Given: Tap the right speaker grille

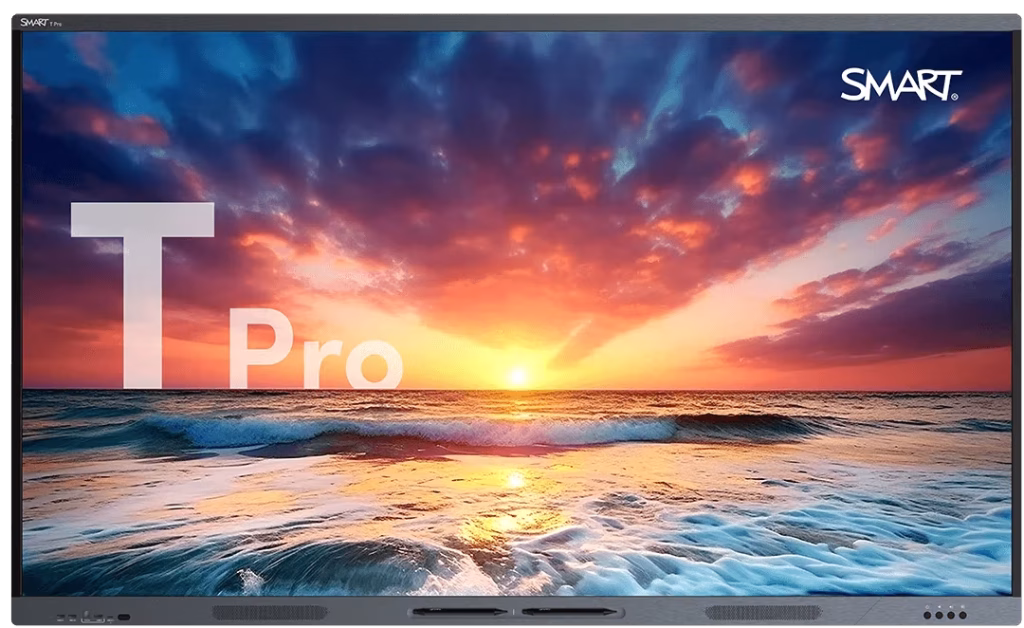Looking at the screenshot, I should (x=763, y=612).
